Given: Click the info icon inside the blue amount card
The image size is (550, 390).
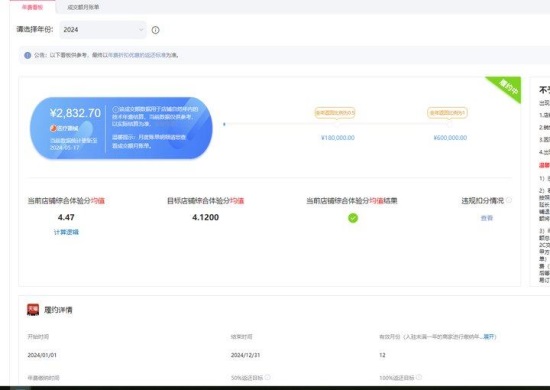Looking at the screenshot, I should [x=115, y=109].
